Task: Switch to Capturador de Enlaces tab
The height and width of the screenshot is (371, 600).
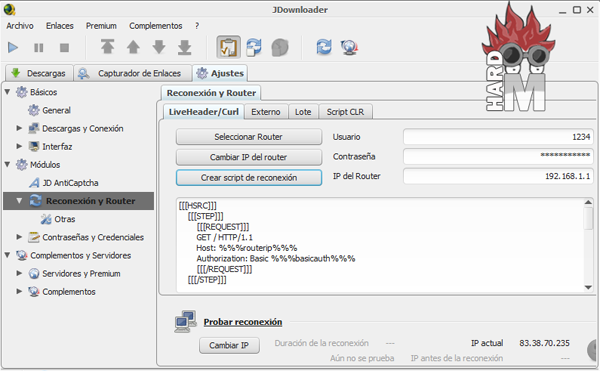Action: tap(132, 73)
